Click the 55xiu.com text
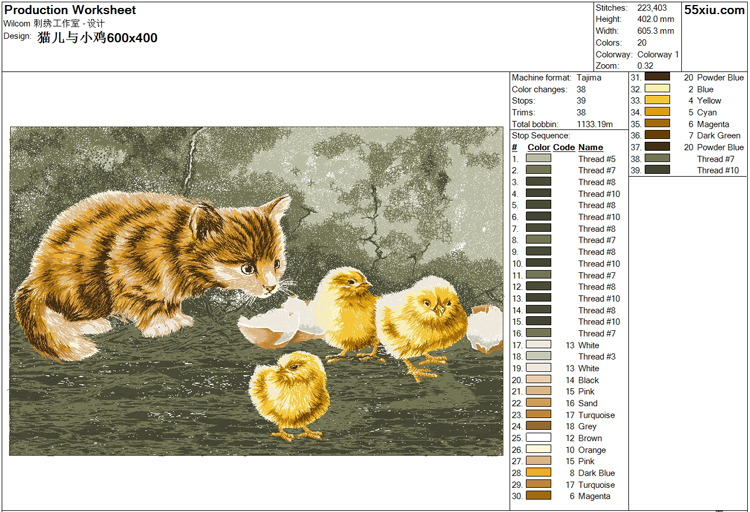 [714, 10]
